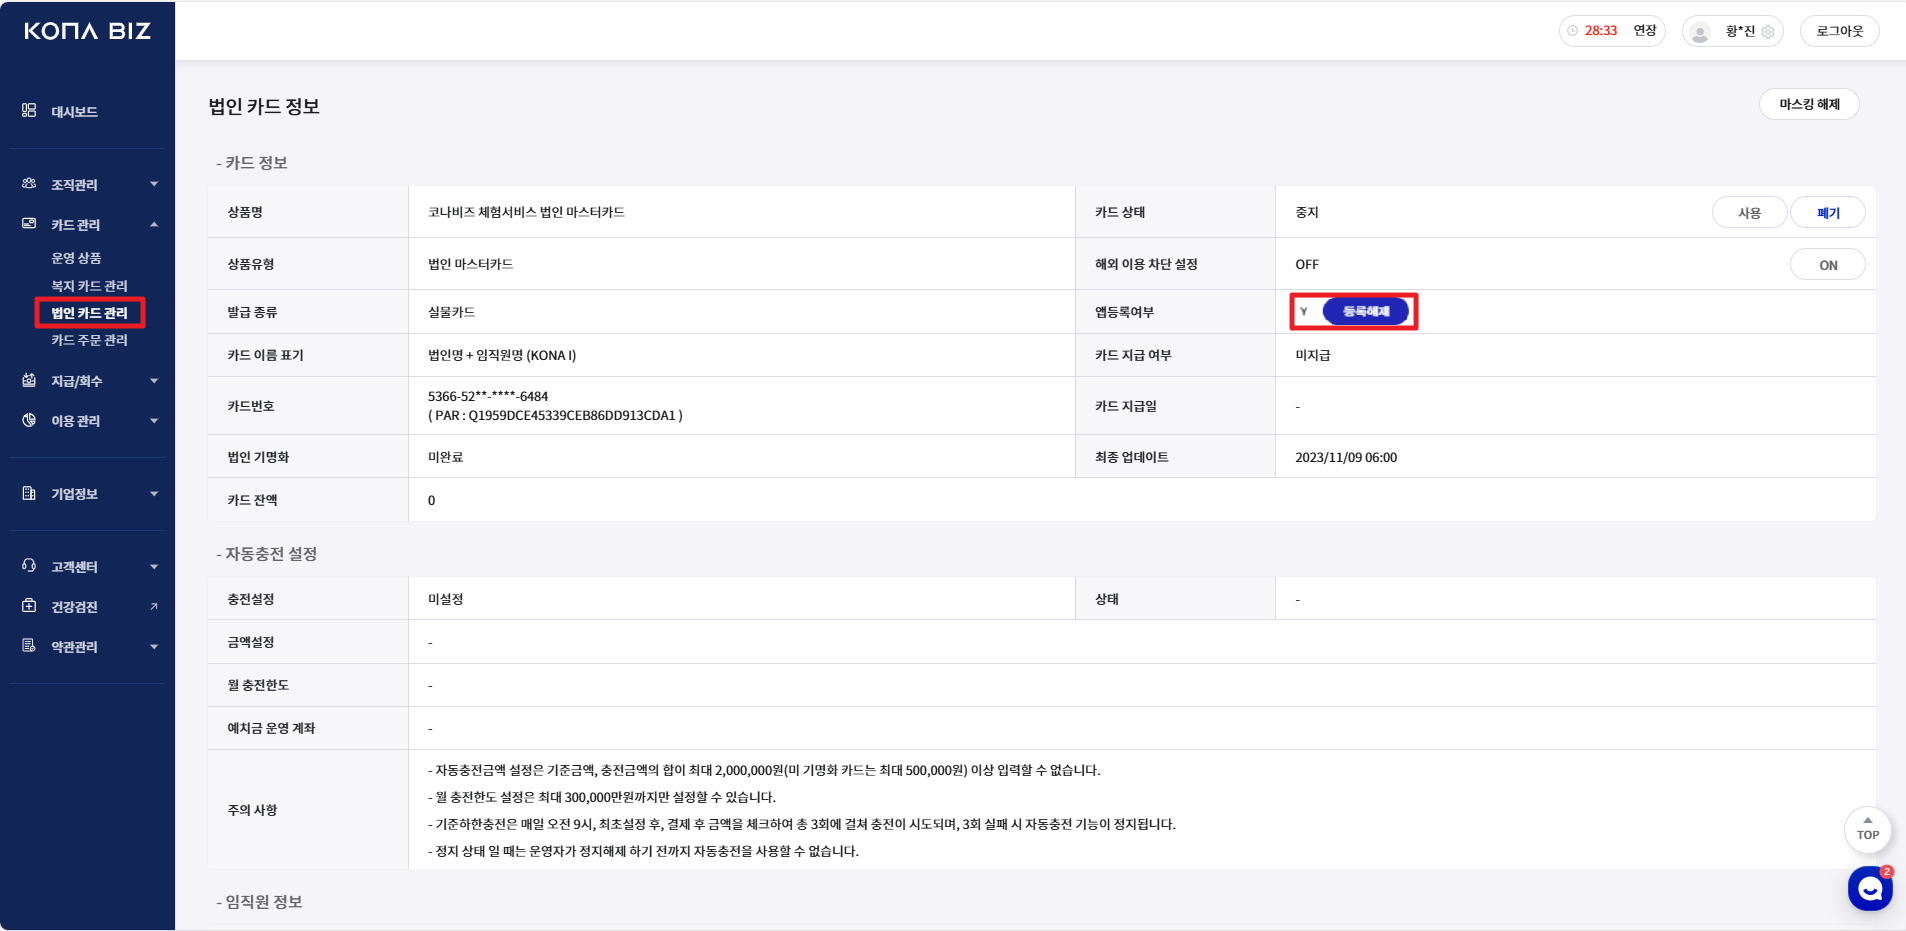Image resolution: width=1906 pixels, height=931 pixels.
Task: Open user settings gear icon
Action: click(x=1768, y=32)
